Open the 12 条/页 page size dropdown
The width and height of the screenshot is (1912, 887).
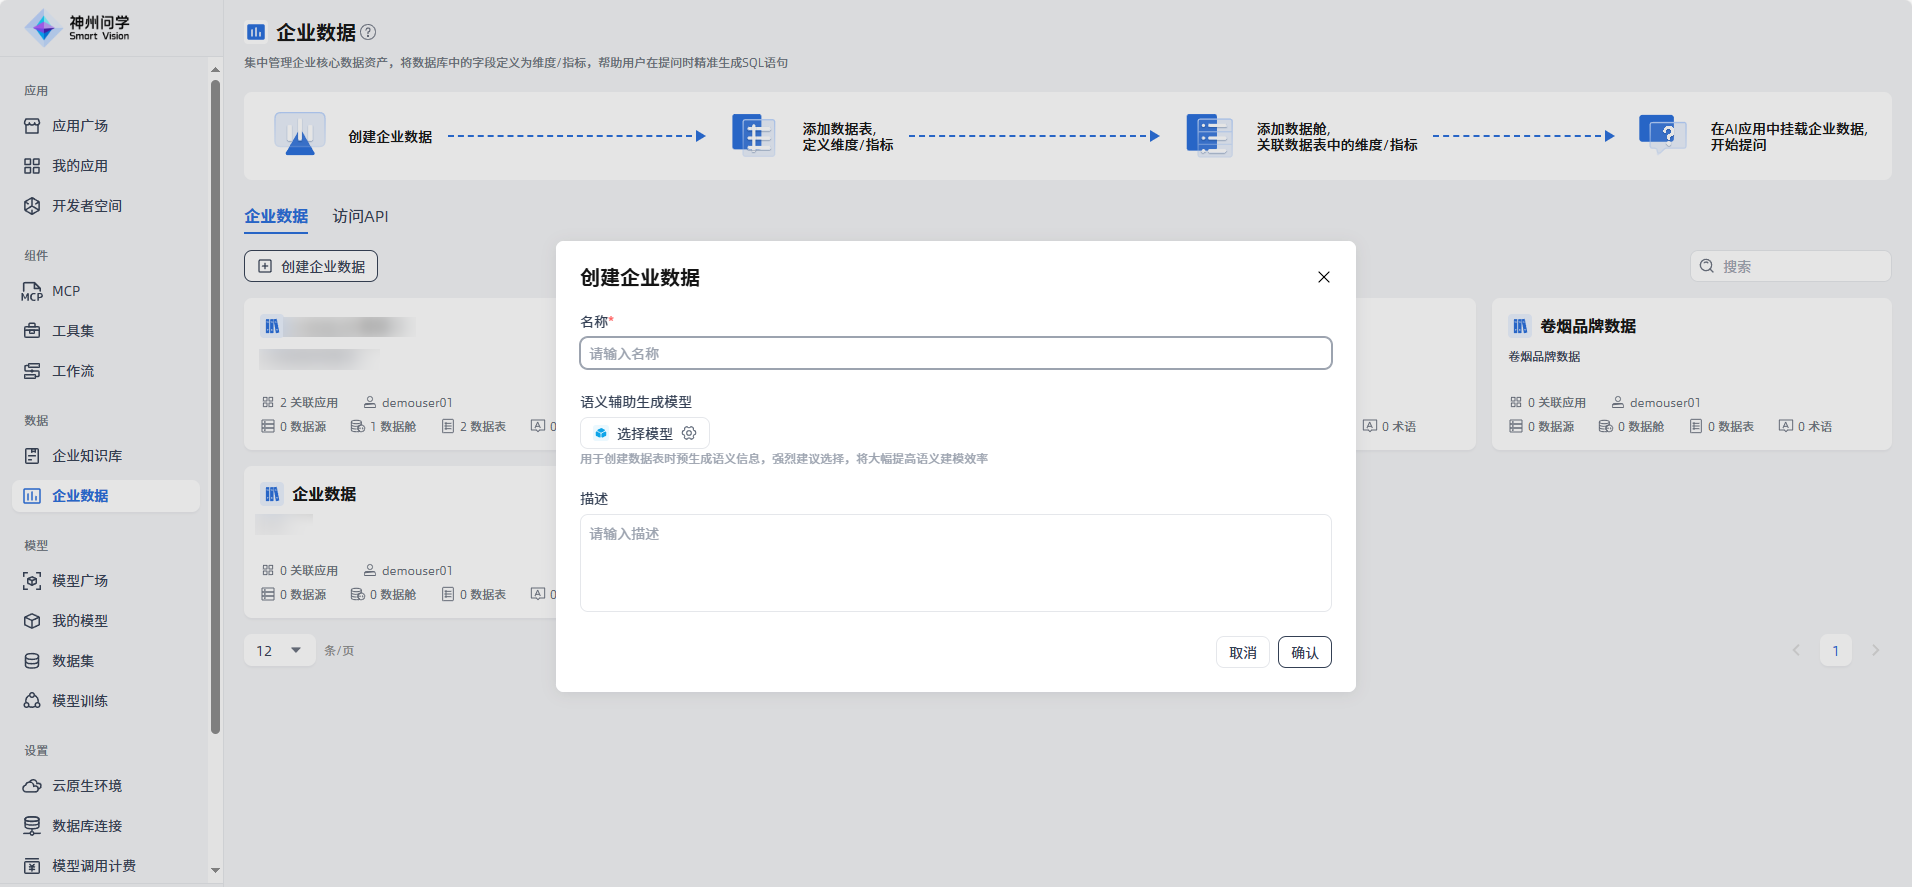pos(279,651)
